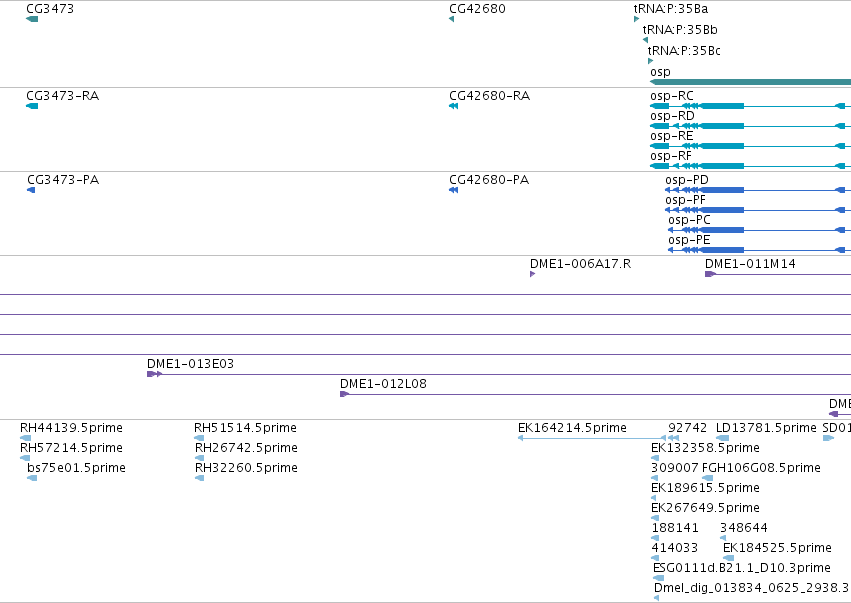The width and height of the screenshot is (851, 603).
Task: Select the tRNA:P:35Ba feature label
Action: point(671,9)
